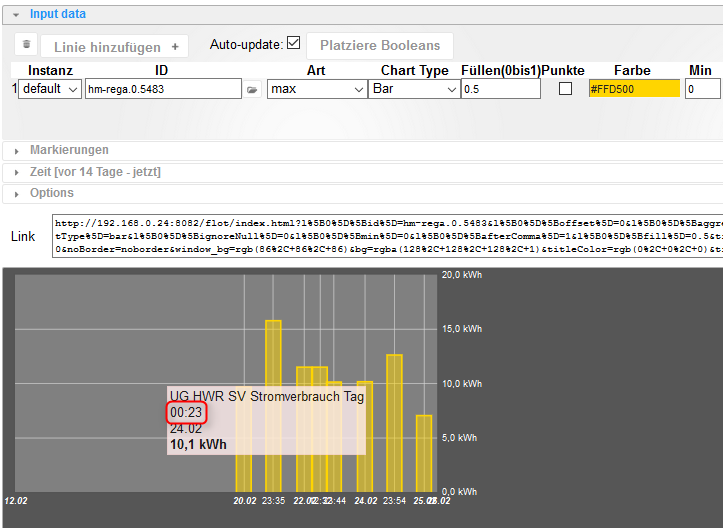
Task: Open the folder browse icon next to ID
Action: (252, 89)
